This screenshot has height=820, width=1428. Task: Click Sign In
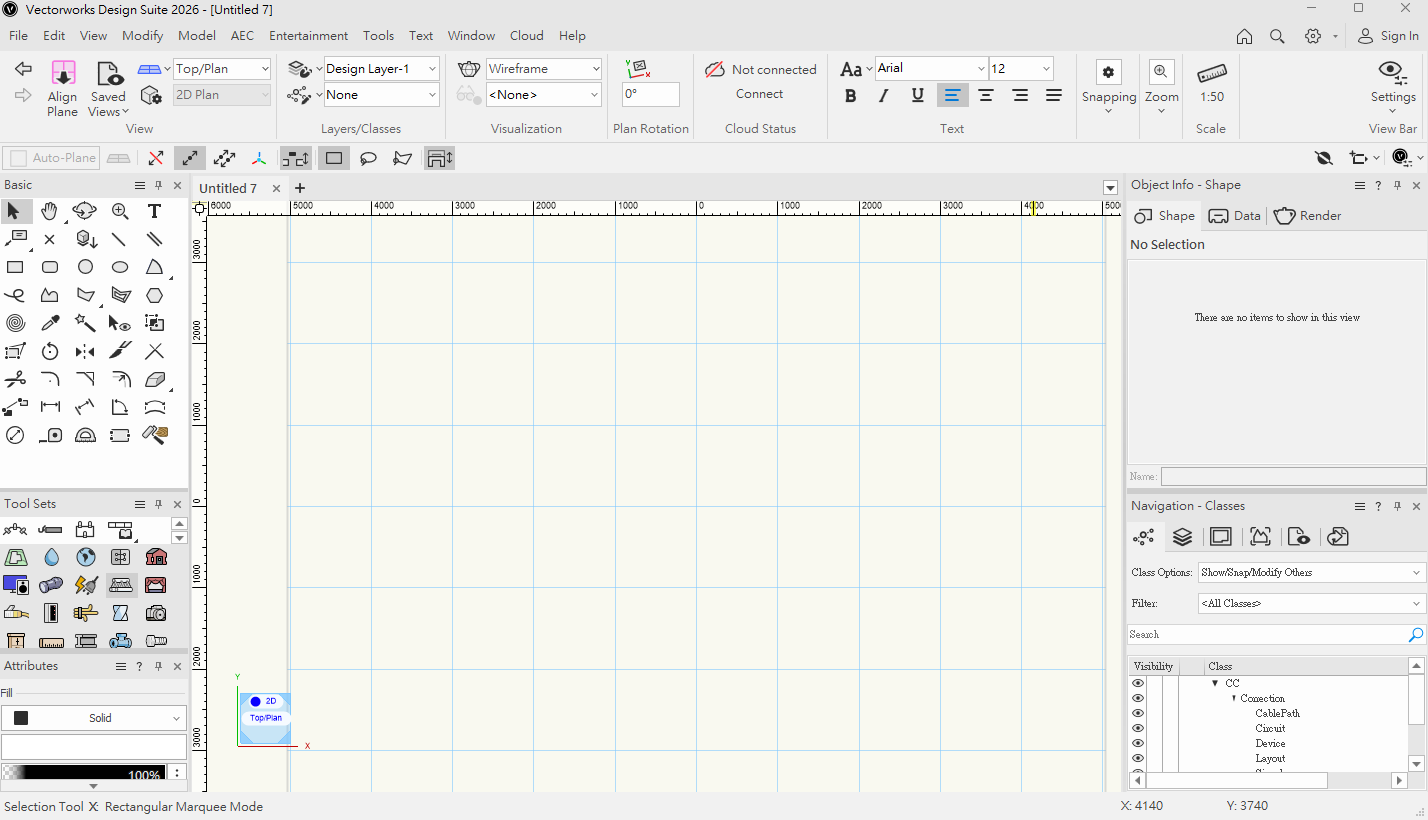pyautogui.click(x=1388, y=35)
